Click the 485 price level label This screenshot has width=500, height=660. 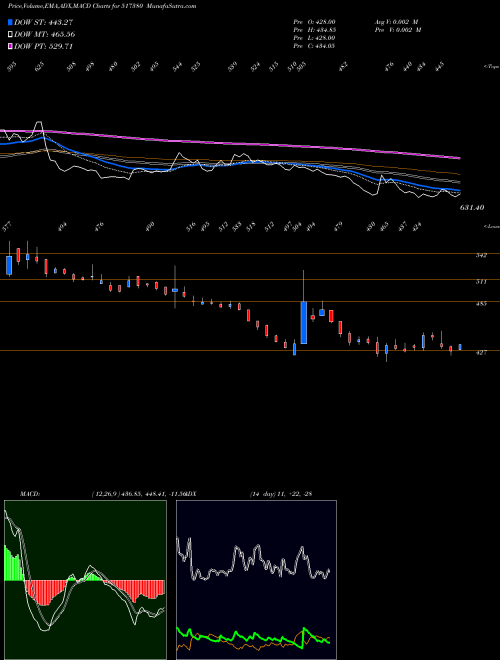click(x=481, y=303)
